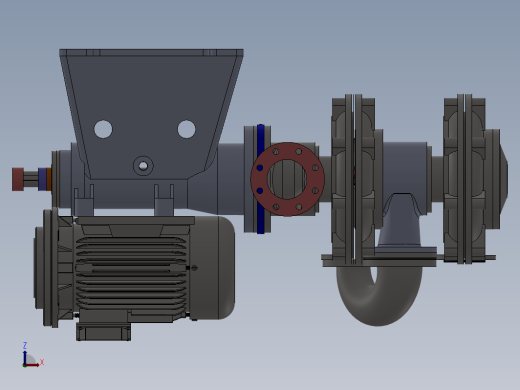The image size is (520, 390).
Task: Select the rounded motor fan cover
Action: 213,267
